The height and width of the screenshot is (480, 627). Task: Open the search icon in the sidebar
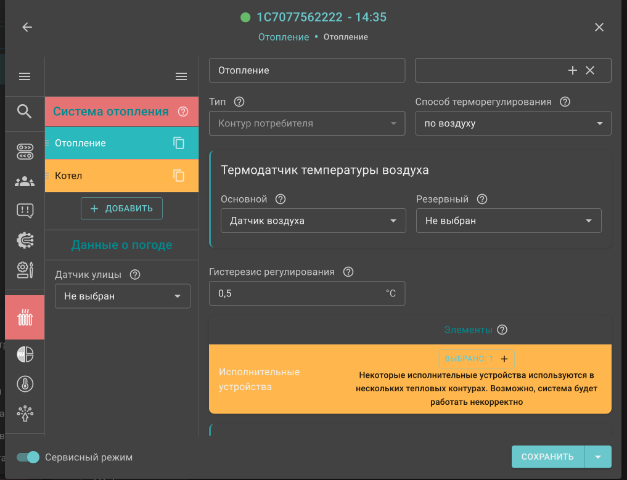tap(25, 111)
